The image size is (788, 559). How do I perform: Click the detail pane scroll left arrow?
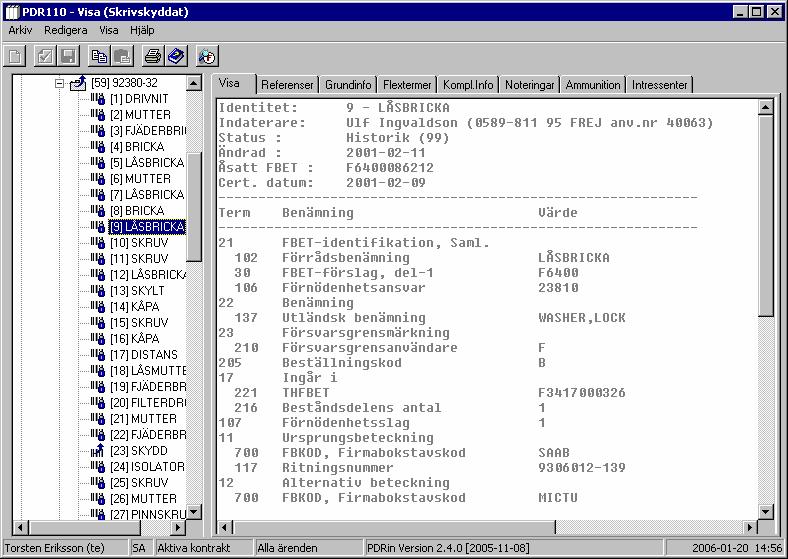pos(224,527)
